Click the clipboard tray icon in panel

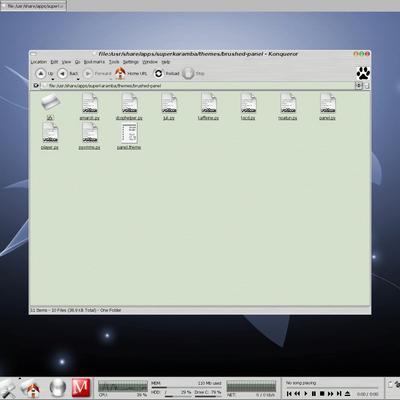pyautogui.click(x=390, y=384)
